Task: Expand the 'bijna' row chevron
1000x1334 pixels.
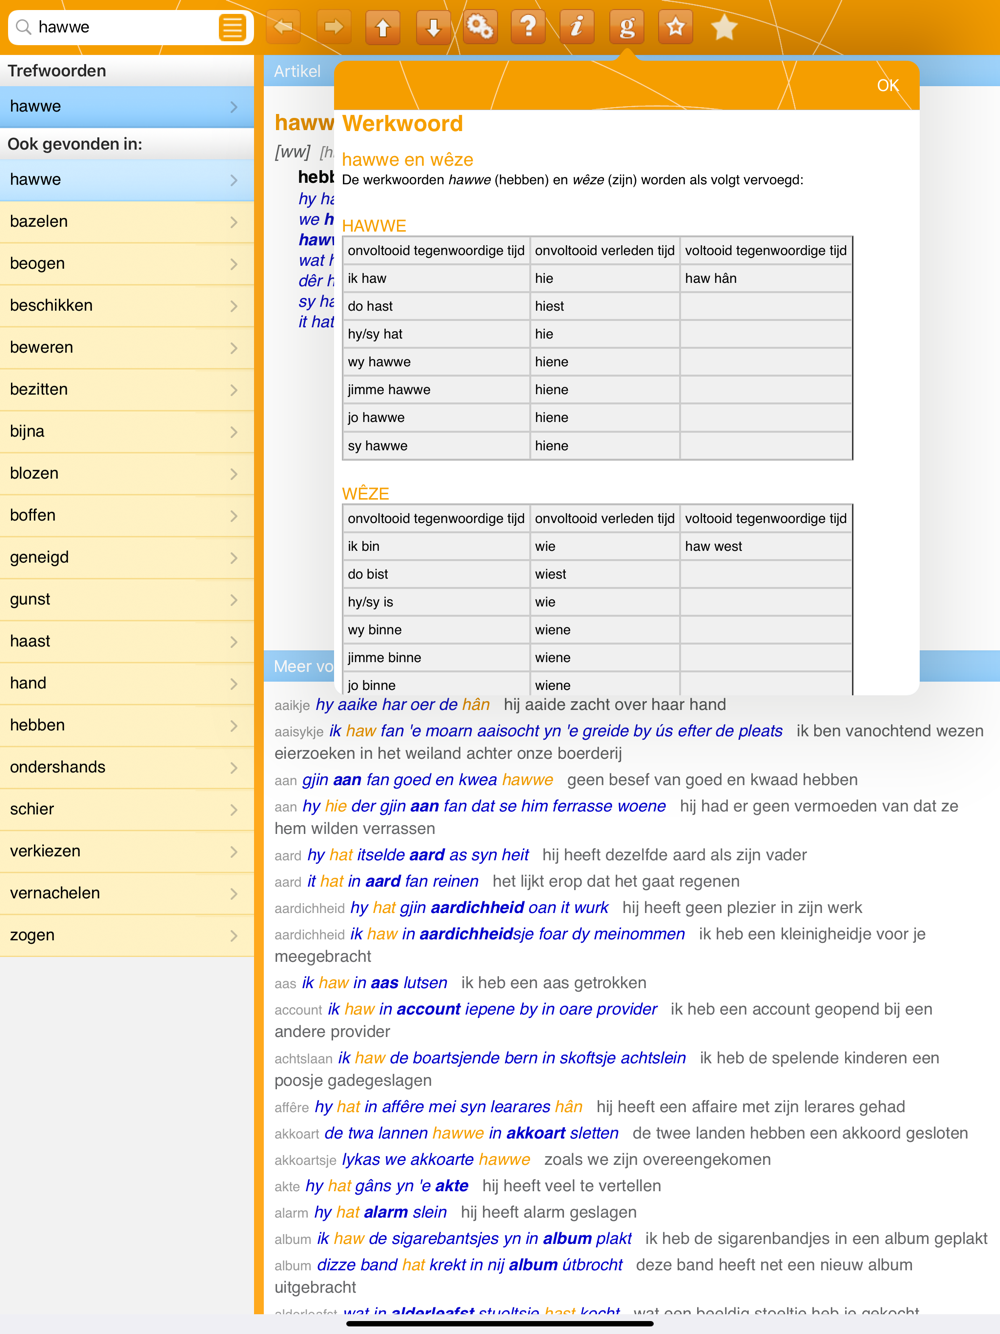Action: [234, 432]
